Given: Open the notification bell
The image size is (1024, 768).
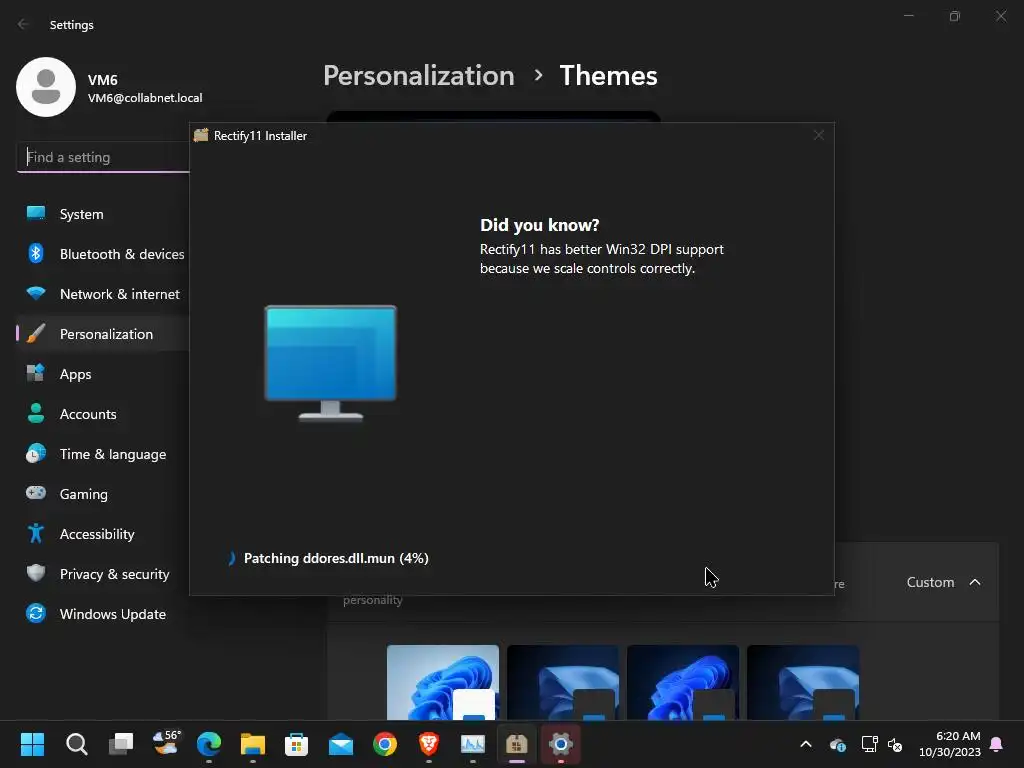Looking at the screenshot, I should click(x=997, y=744).
